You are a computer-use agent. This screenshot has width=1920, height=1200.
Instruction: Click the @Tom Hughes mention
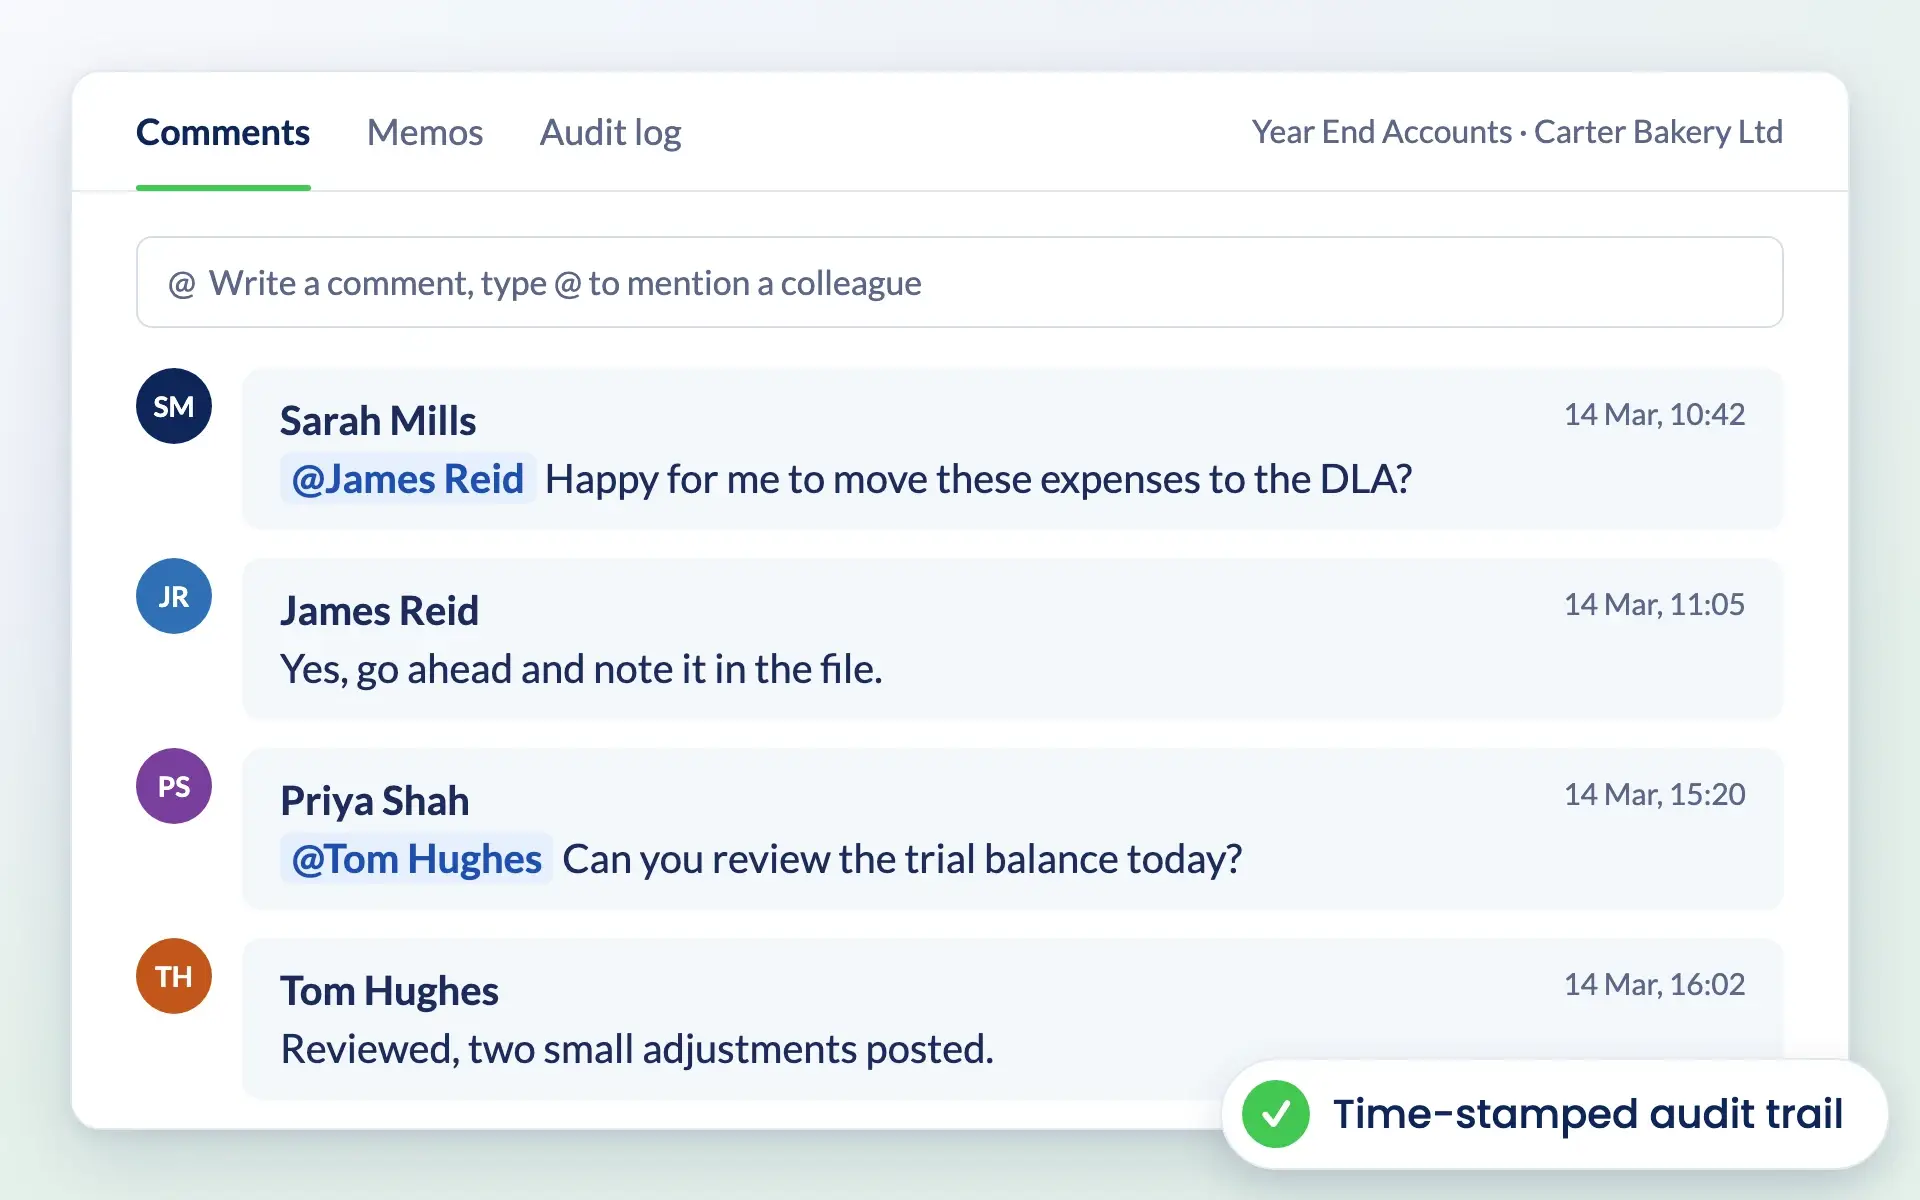pyautogui.click(x=417, y=859)
